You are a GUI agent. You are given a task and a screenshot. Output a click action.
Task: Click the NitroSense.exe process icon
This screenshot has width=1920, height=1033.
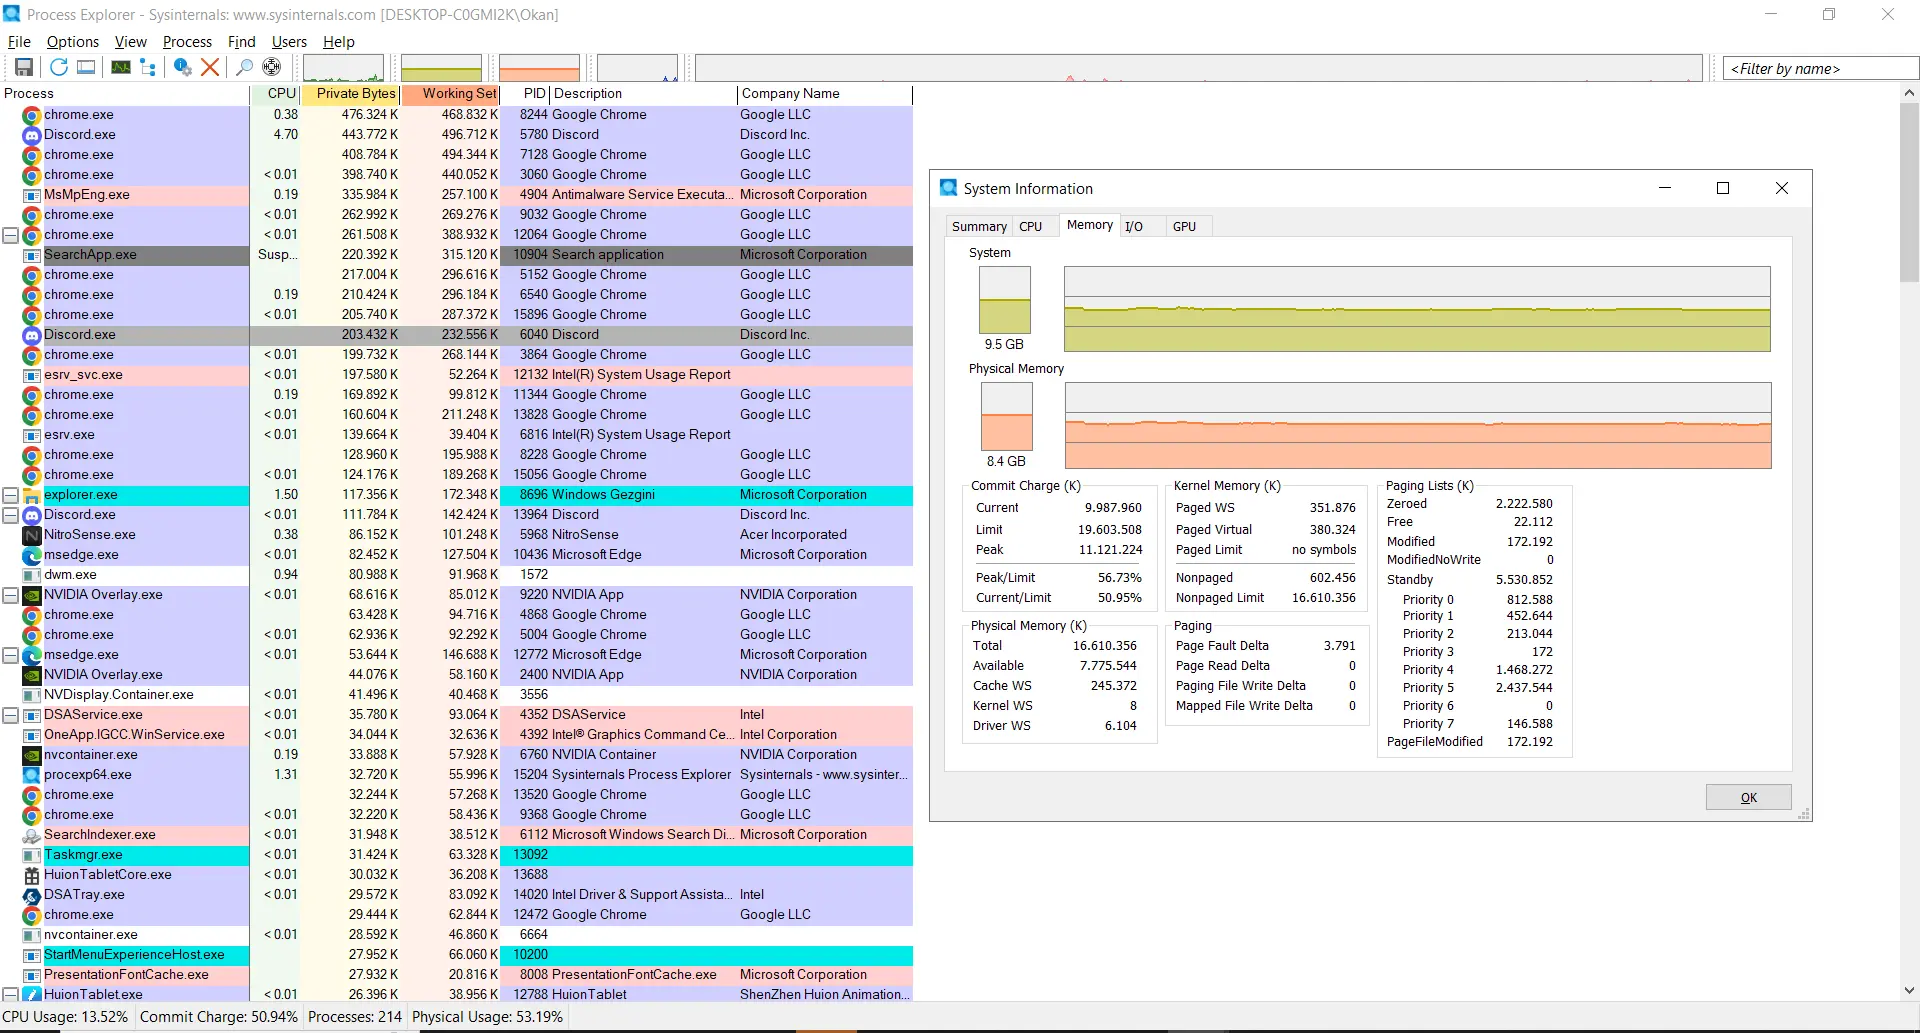click(x=32, y=535)
